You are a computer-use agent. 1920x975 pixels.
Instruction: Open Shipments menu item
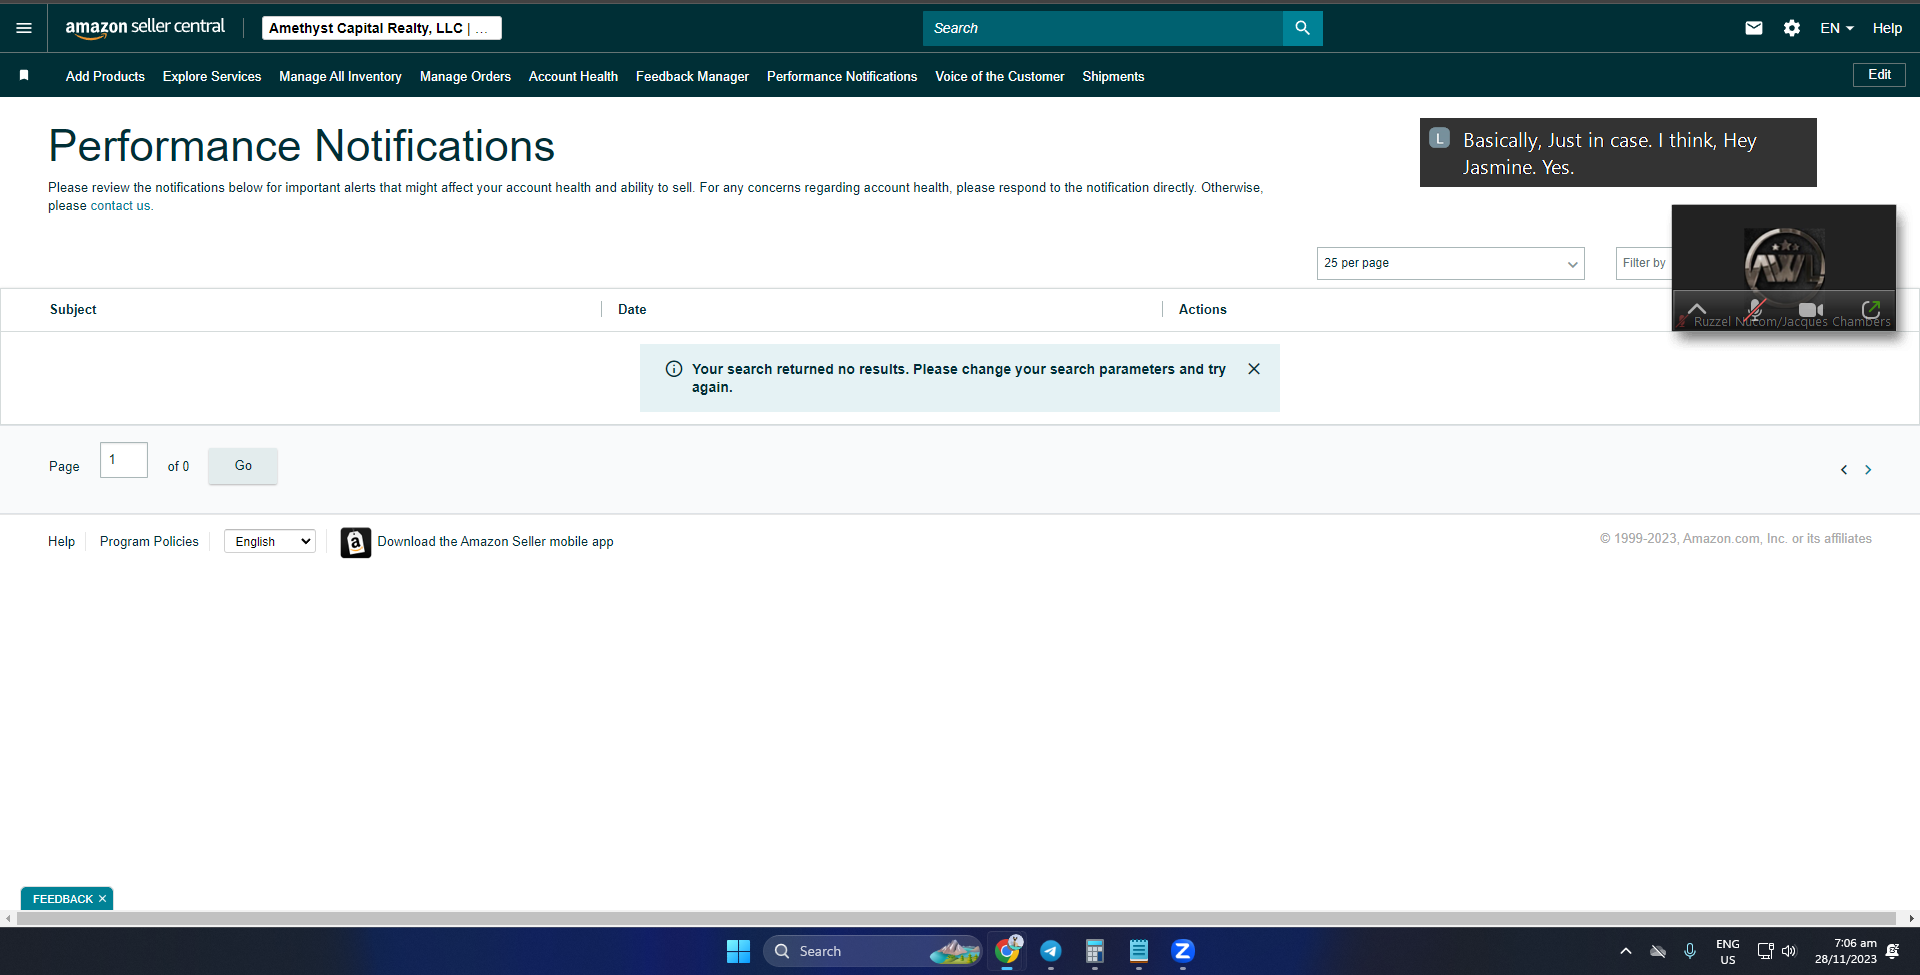pos(1113,76)
